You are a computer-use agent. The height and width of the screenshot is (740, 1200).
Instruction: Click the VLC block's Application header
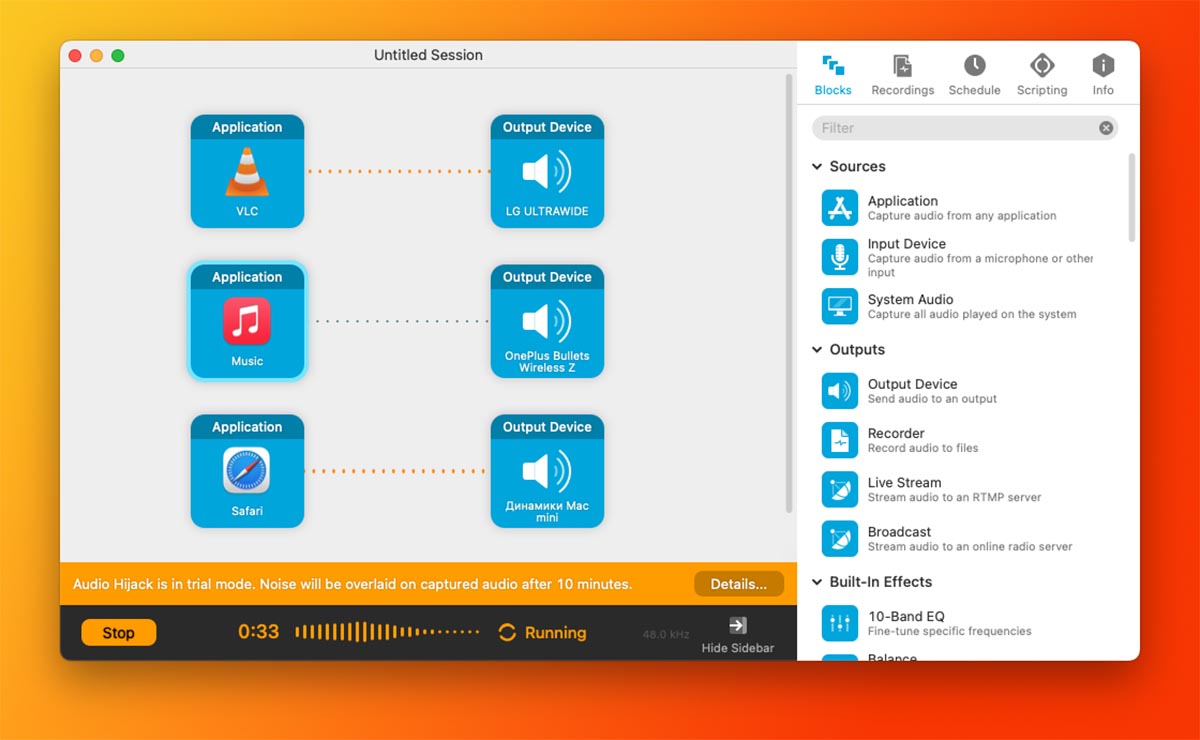click(x=247, y=127)
